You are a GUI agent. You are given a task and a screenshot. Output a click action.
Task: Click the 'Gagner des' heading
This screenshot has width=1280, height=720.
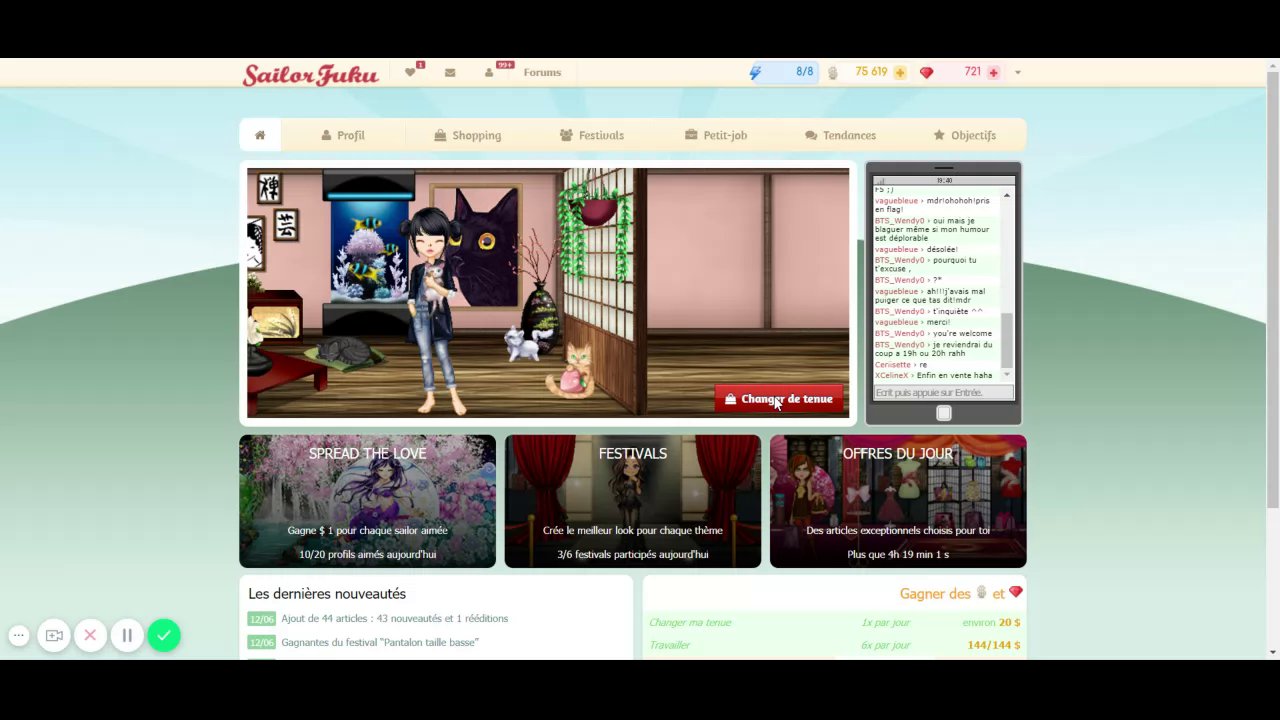935,594
